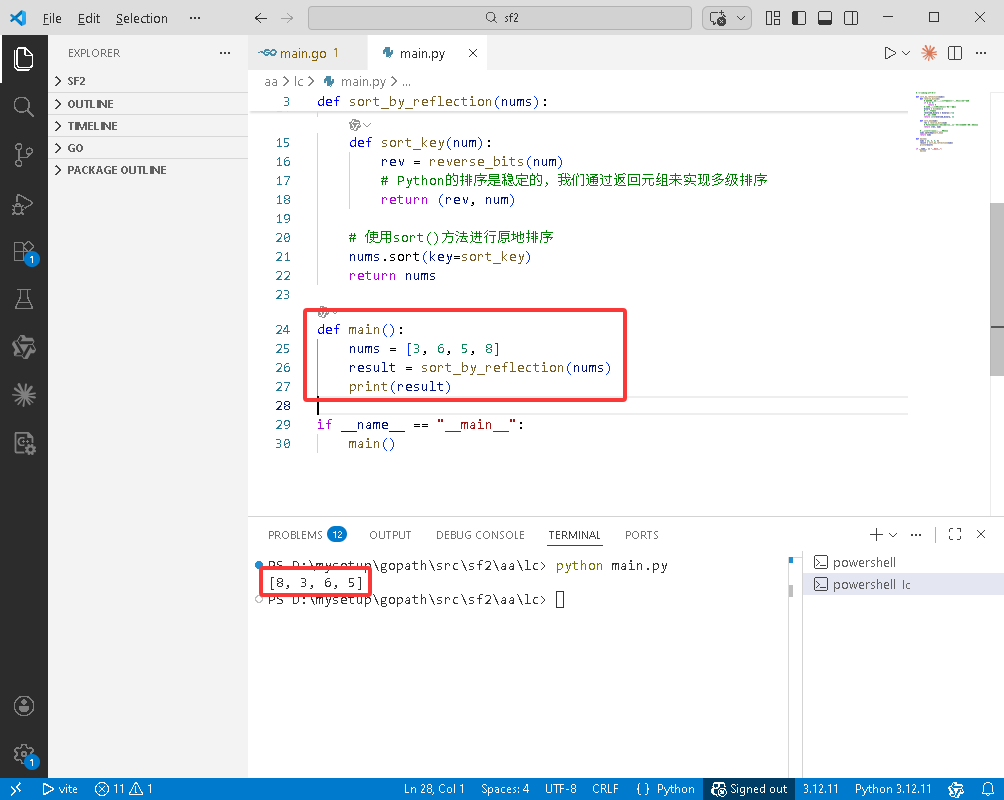
Task: Open the Extensions view
Action: (24, 252)
